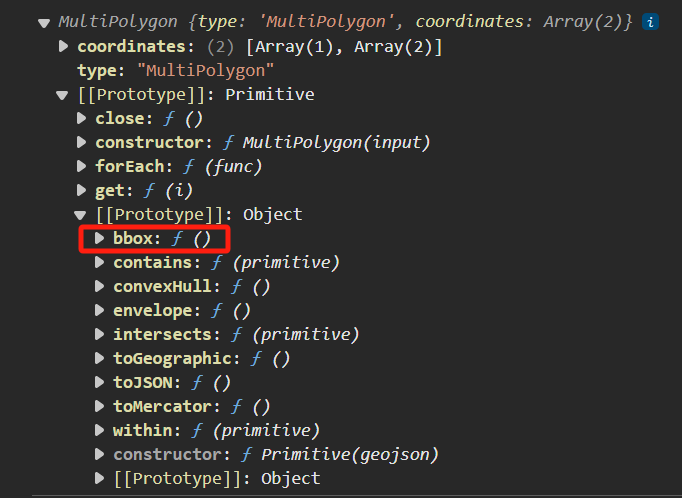682x498 pixels.
Task: Expand the contains function entry
Action: (100, 262)
